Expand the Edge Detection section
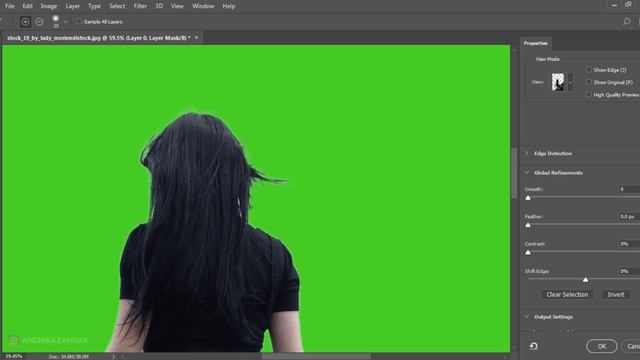The width and height of the screenshot is (640, 360). (527, 153)
